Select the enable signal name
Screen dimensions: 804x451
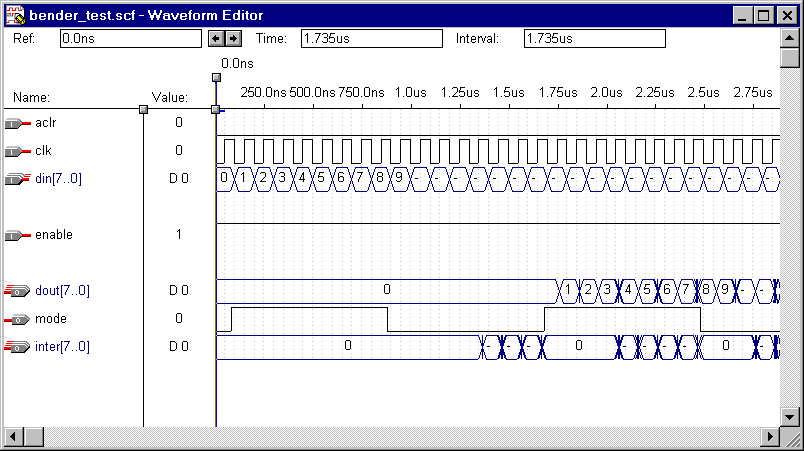pyautogui.click(x=54, y=235)
